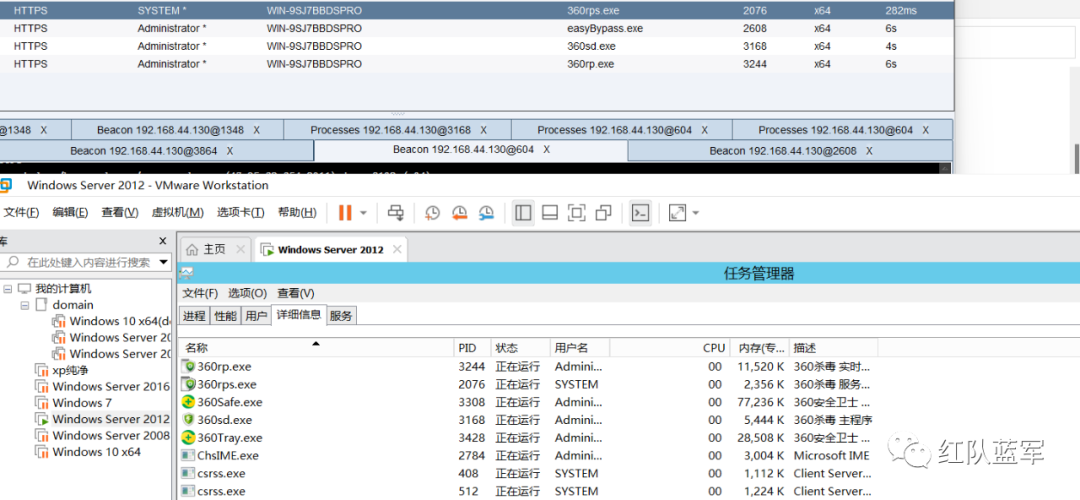Open the Processes 192.168.44.130@3168 tab
Image resolution: width=1080 pixels, height=500 pixels.
tap(397, 130)
